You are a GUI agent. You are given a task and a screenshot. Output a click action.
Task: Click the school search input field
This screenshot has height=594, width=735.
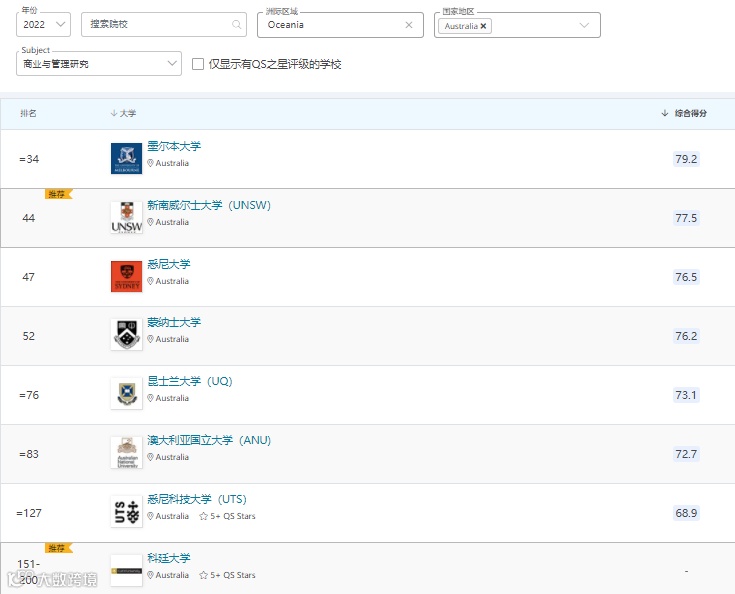[x=164, y=24]
